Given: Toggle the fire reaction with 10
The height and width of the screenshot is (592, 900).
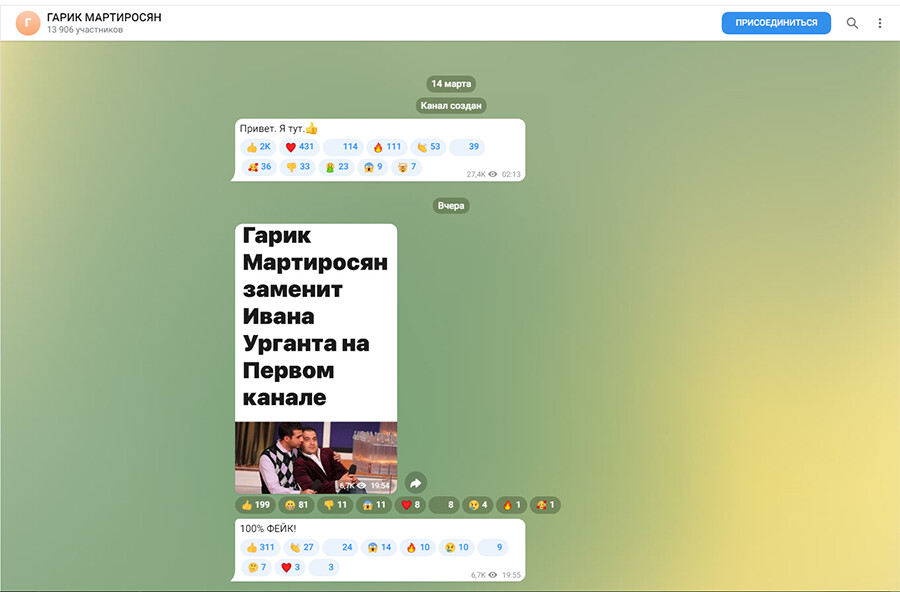Looking at the screenshot, I should click(x=418, y=548).
